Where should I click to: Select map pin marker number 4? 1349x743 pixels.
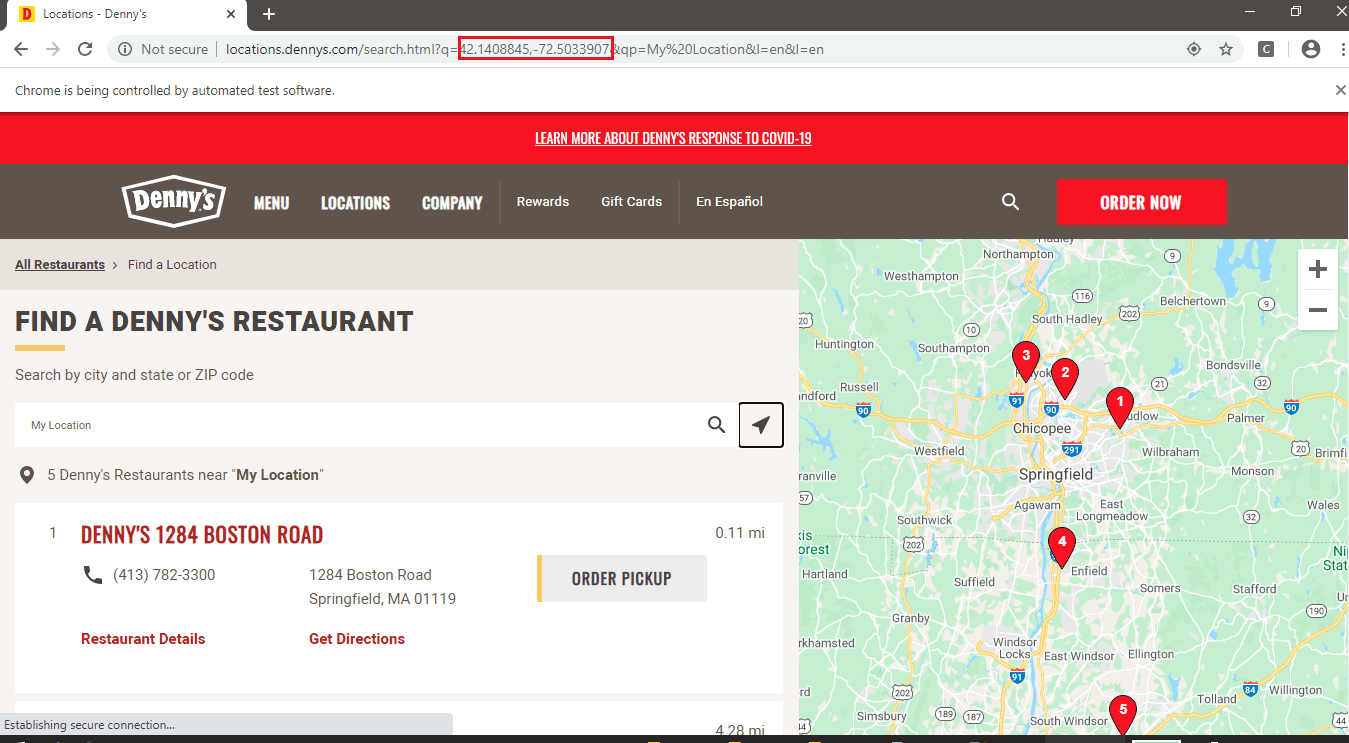(1061, 542)
